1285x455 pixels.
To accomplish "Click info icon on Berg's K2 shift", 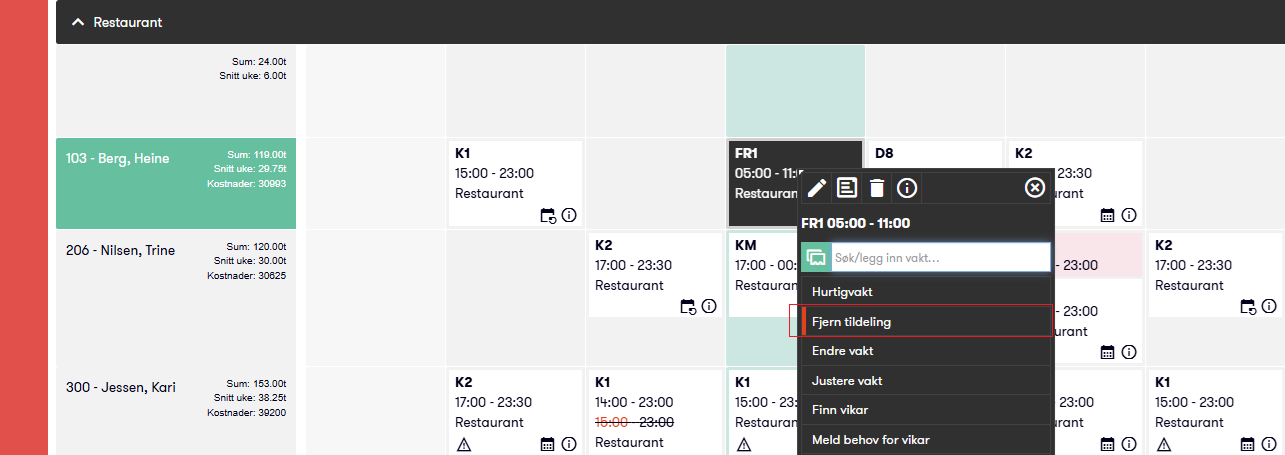I will 1129,215.
